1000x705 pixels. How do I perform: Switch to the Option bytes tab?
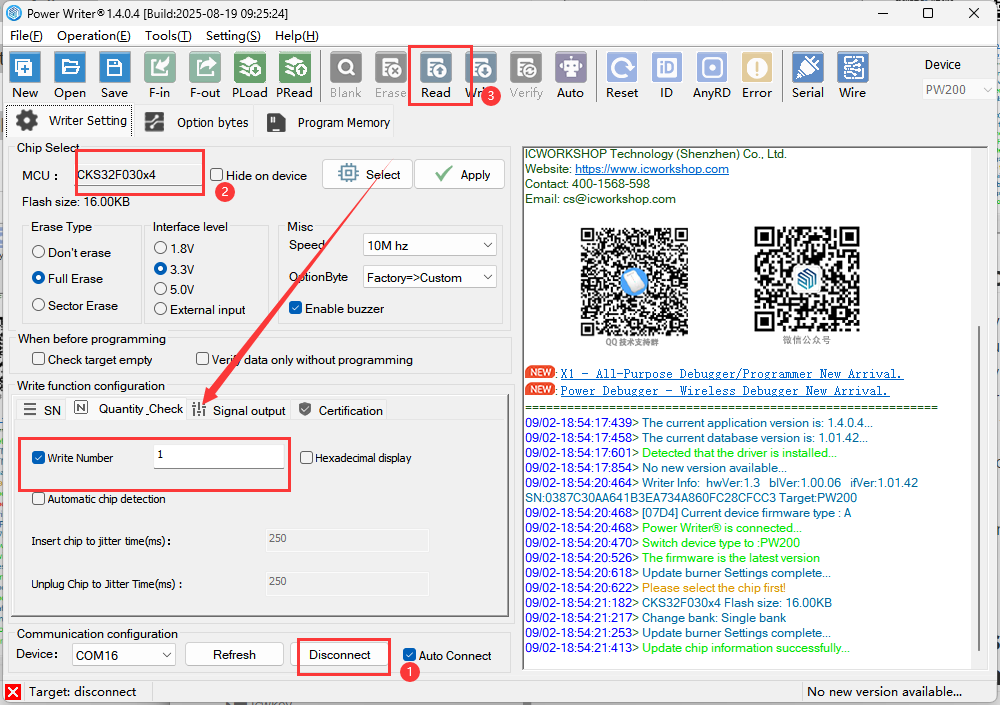click(196, 122)
